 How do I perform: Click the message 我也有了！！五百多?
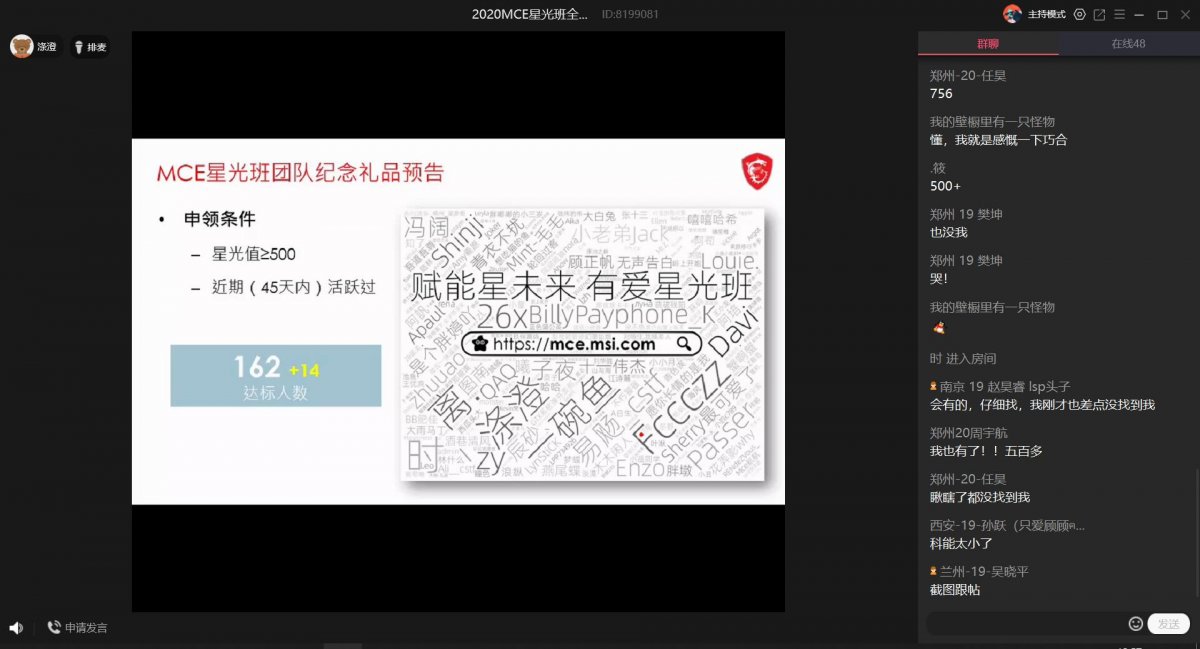[x=986, y=451]
